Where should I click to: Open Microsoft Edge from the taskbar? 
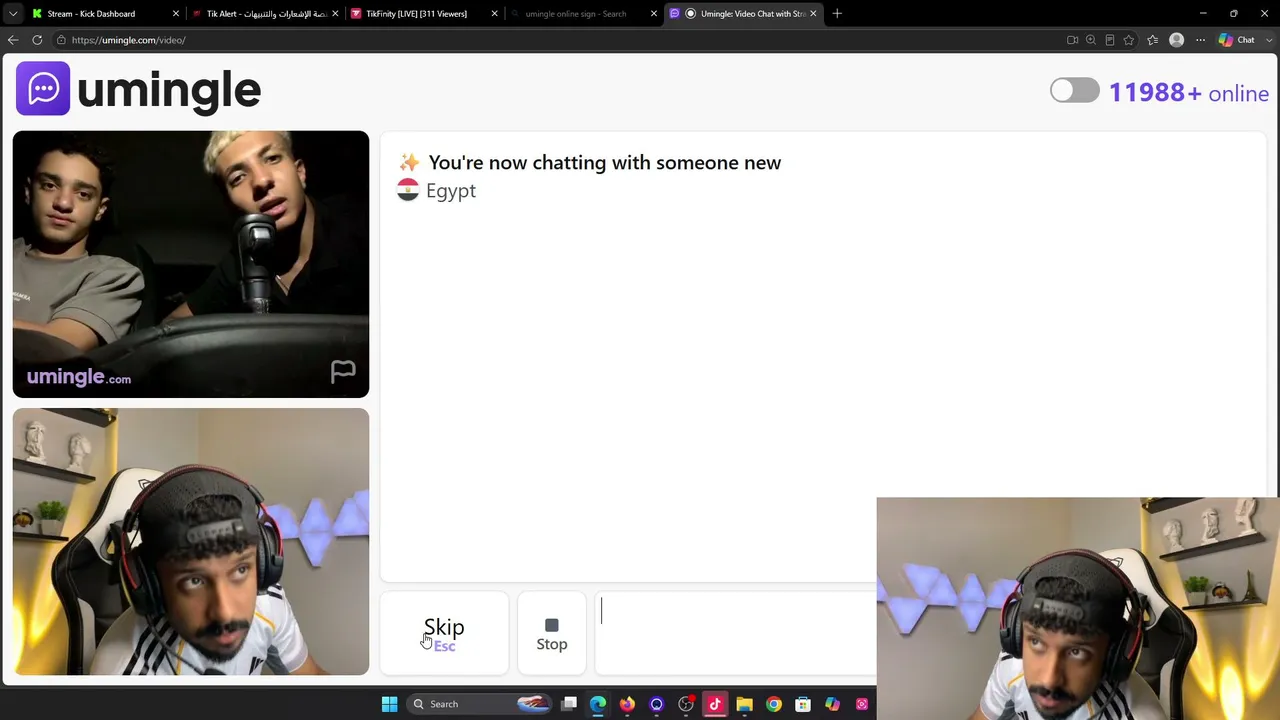[x=598, y=704]
